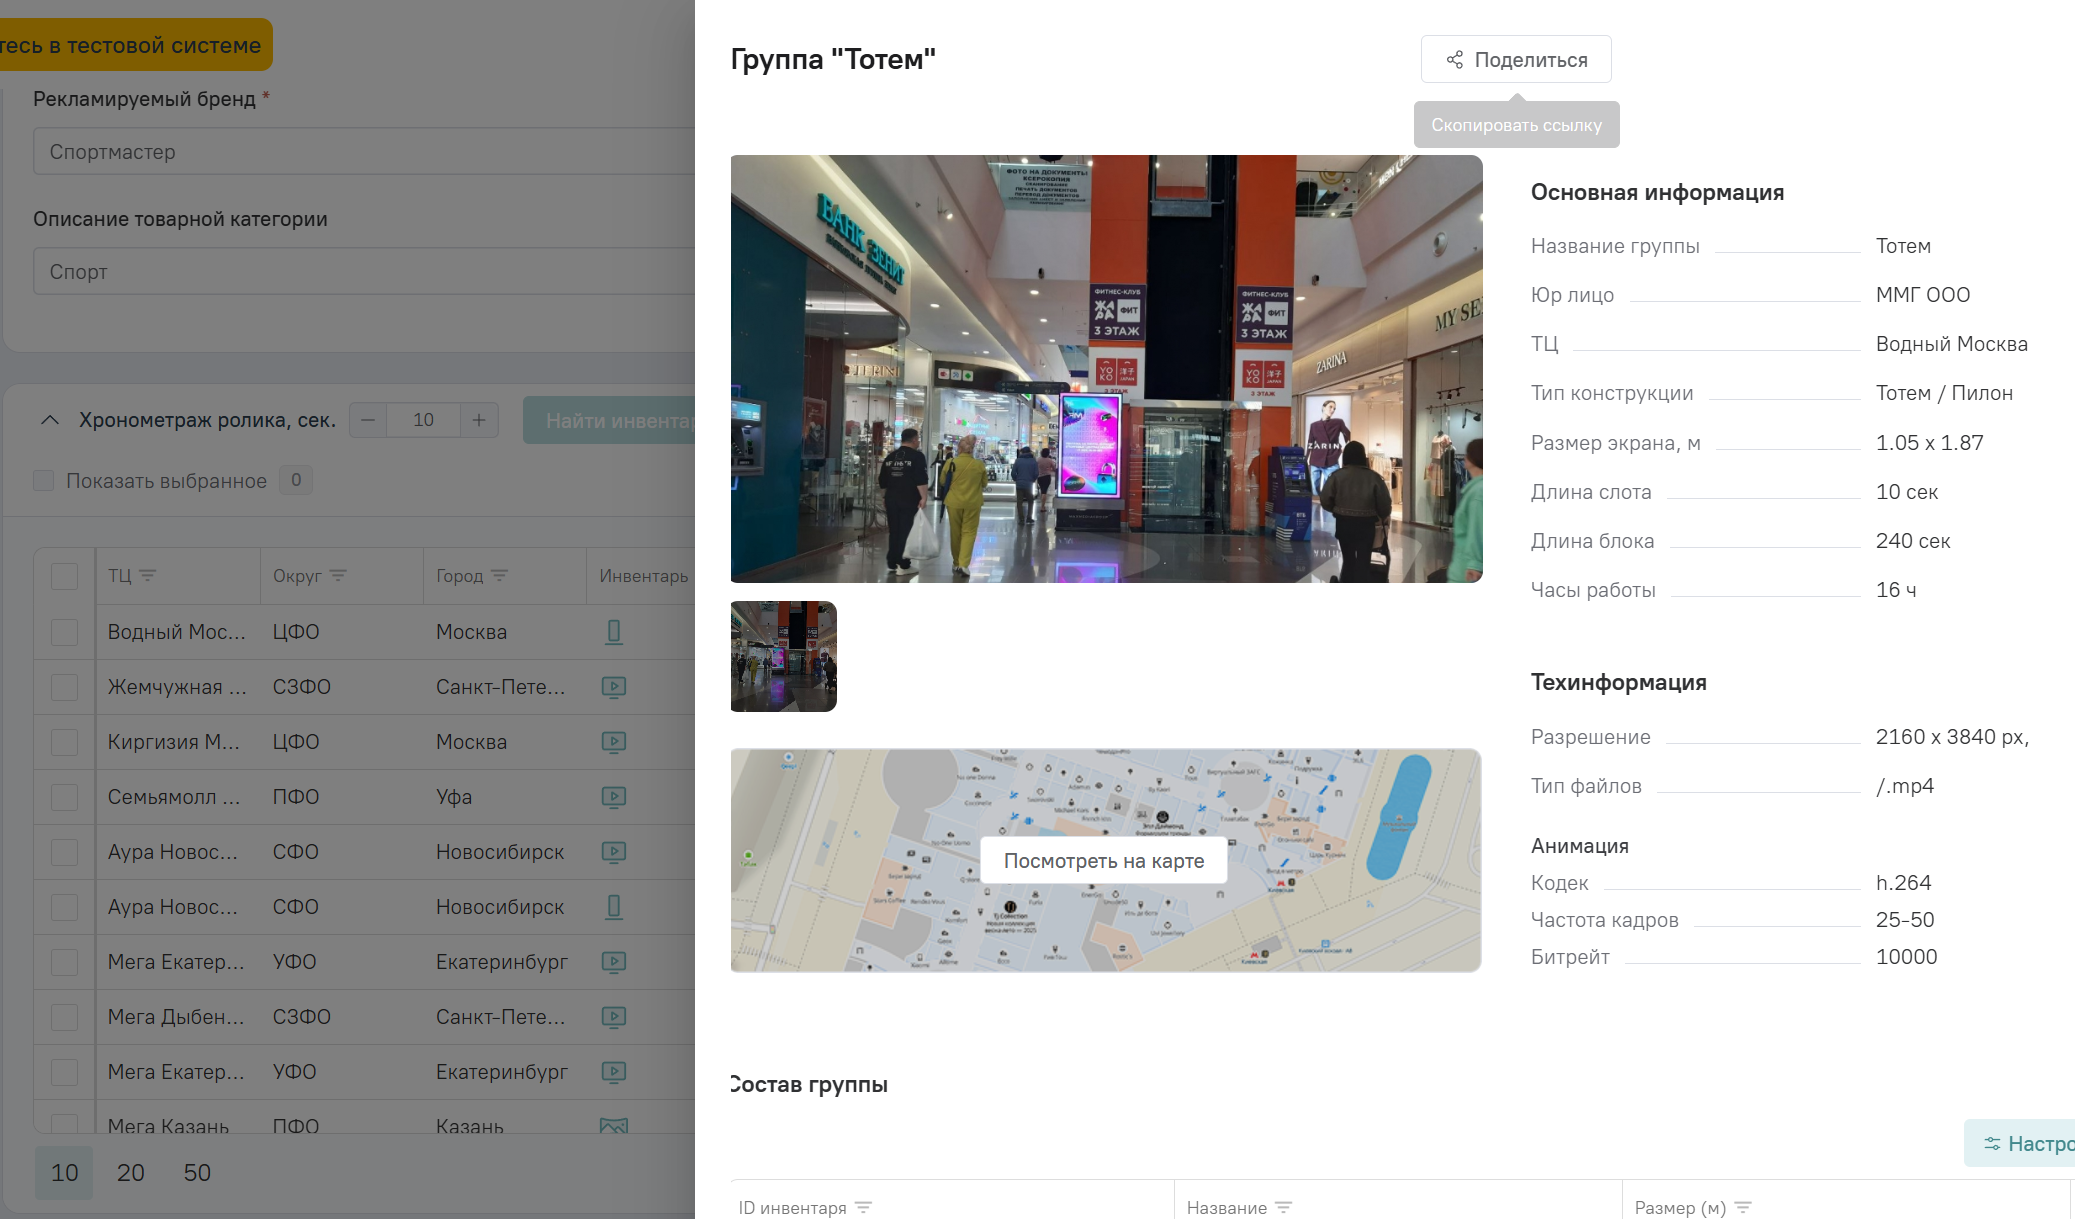2075x1219 pixels.
Task: Increase spot duration with plus button
Action: pyautogui.click(x=479, y=420)
